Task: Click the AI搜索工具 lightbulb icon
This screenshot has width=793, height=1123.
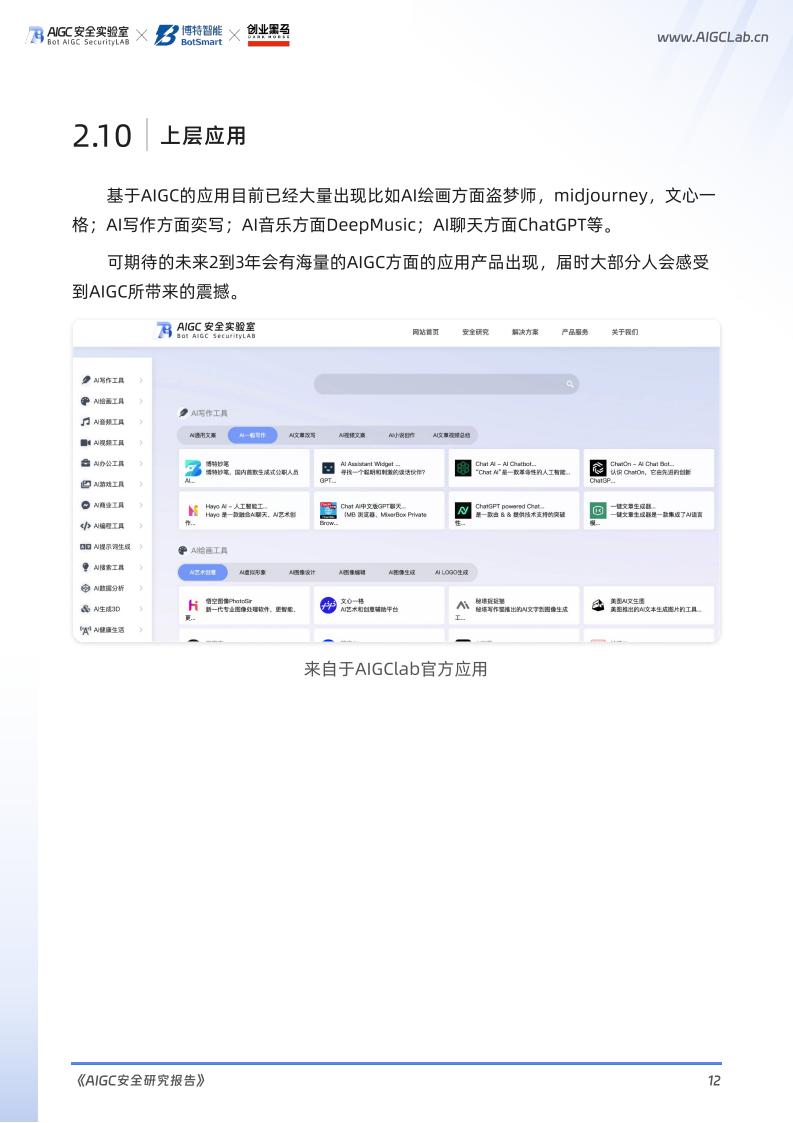Action: [x=86, y=567]
